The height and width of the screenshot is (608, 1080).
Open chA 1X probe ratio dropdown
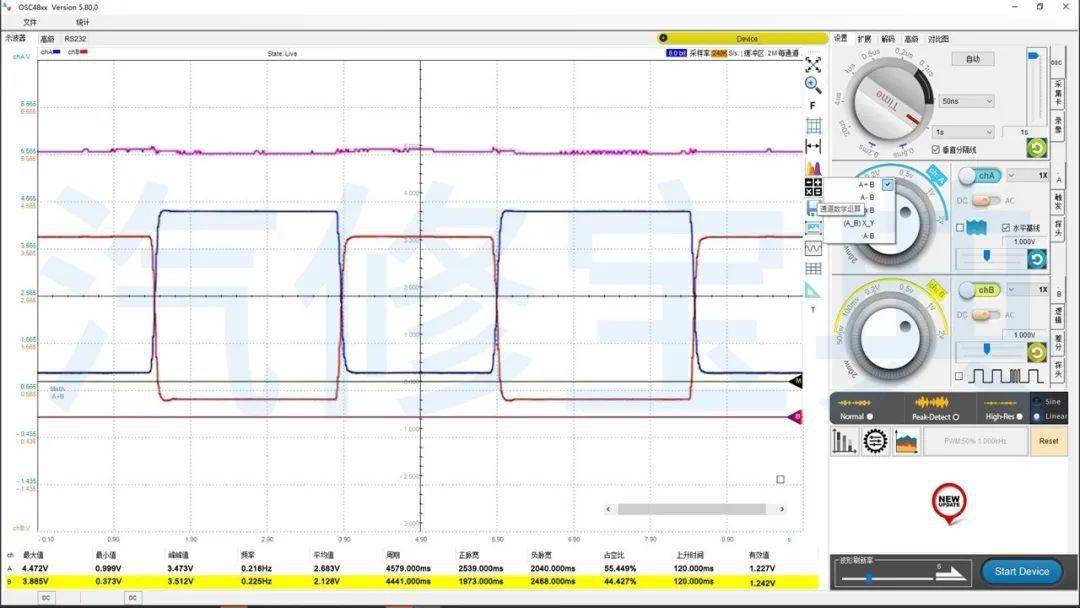(x=1028, y=176)
